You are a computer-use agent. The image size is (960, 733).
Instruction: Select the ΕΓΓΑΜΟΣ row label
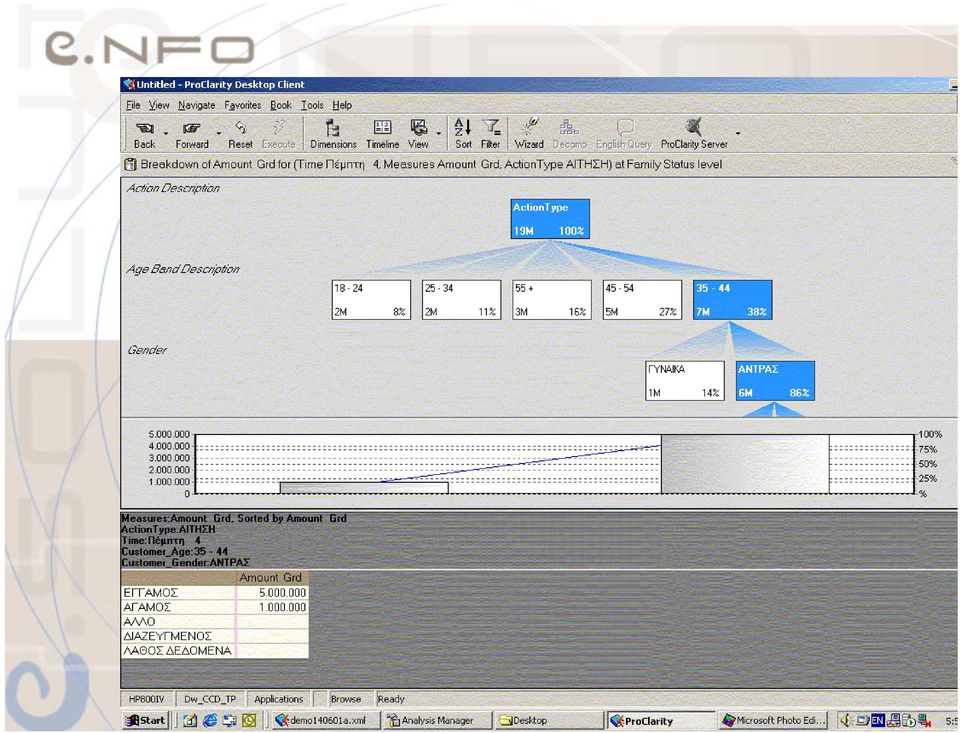point(178,593)
